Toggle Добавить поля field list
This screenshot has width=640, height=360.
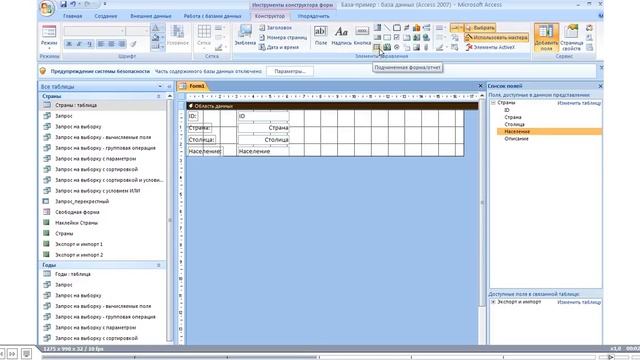tap(546, 37)
